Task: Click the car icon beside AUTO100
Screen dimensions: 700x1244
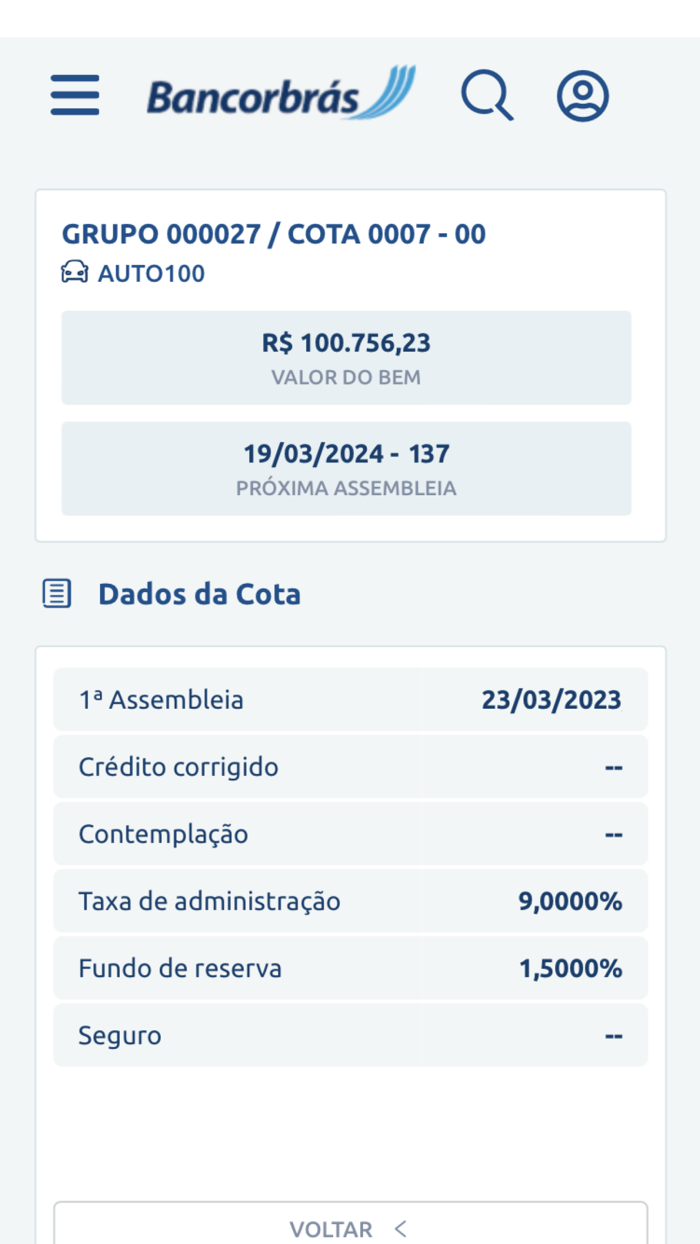Action: [73, 272]
